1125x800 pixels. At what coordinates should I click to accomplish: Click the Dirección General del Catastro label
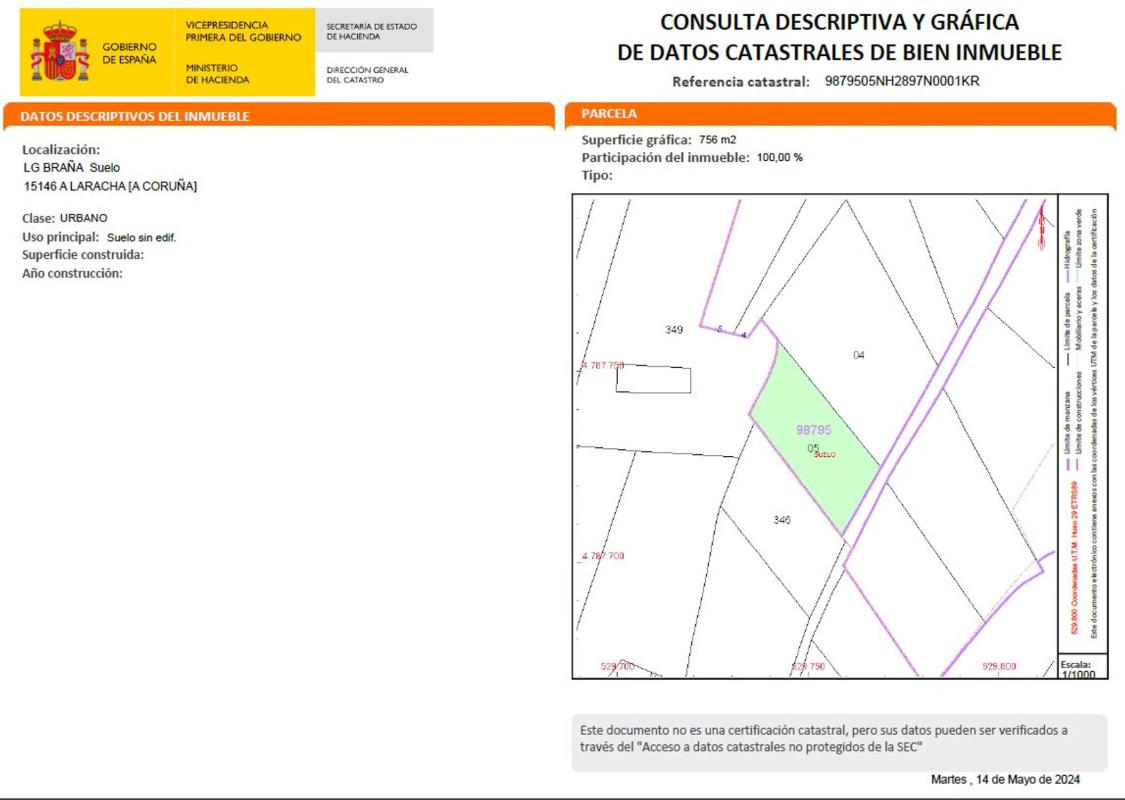click(367, 75)
